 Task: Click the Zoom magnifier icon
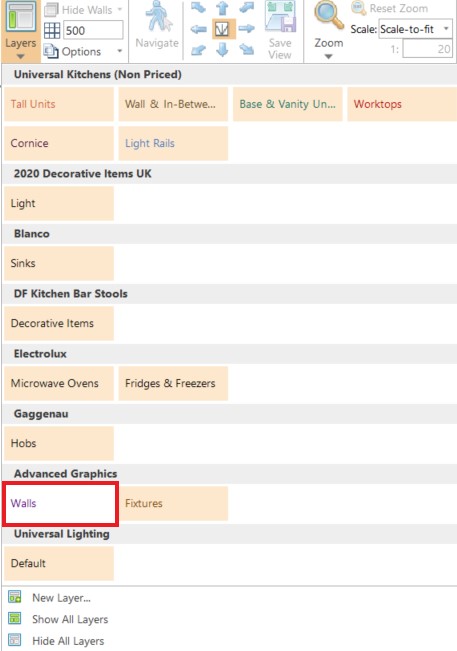tap(328, 16)
